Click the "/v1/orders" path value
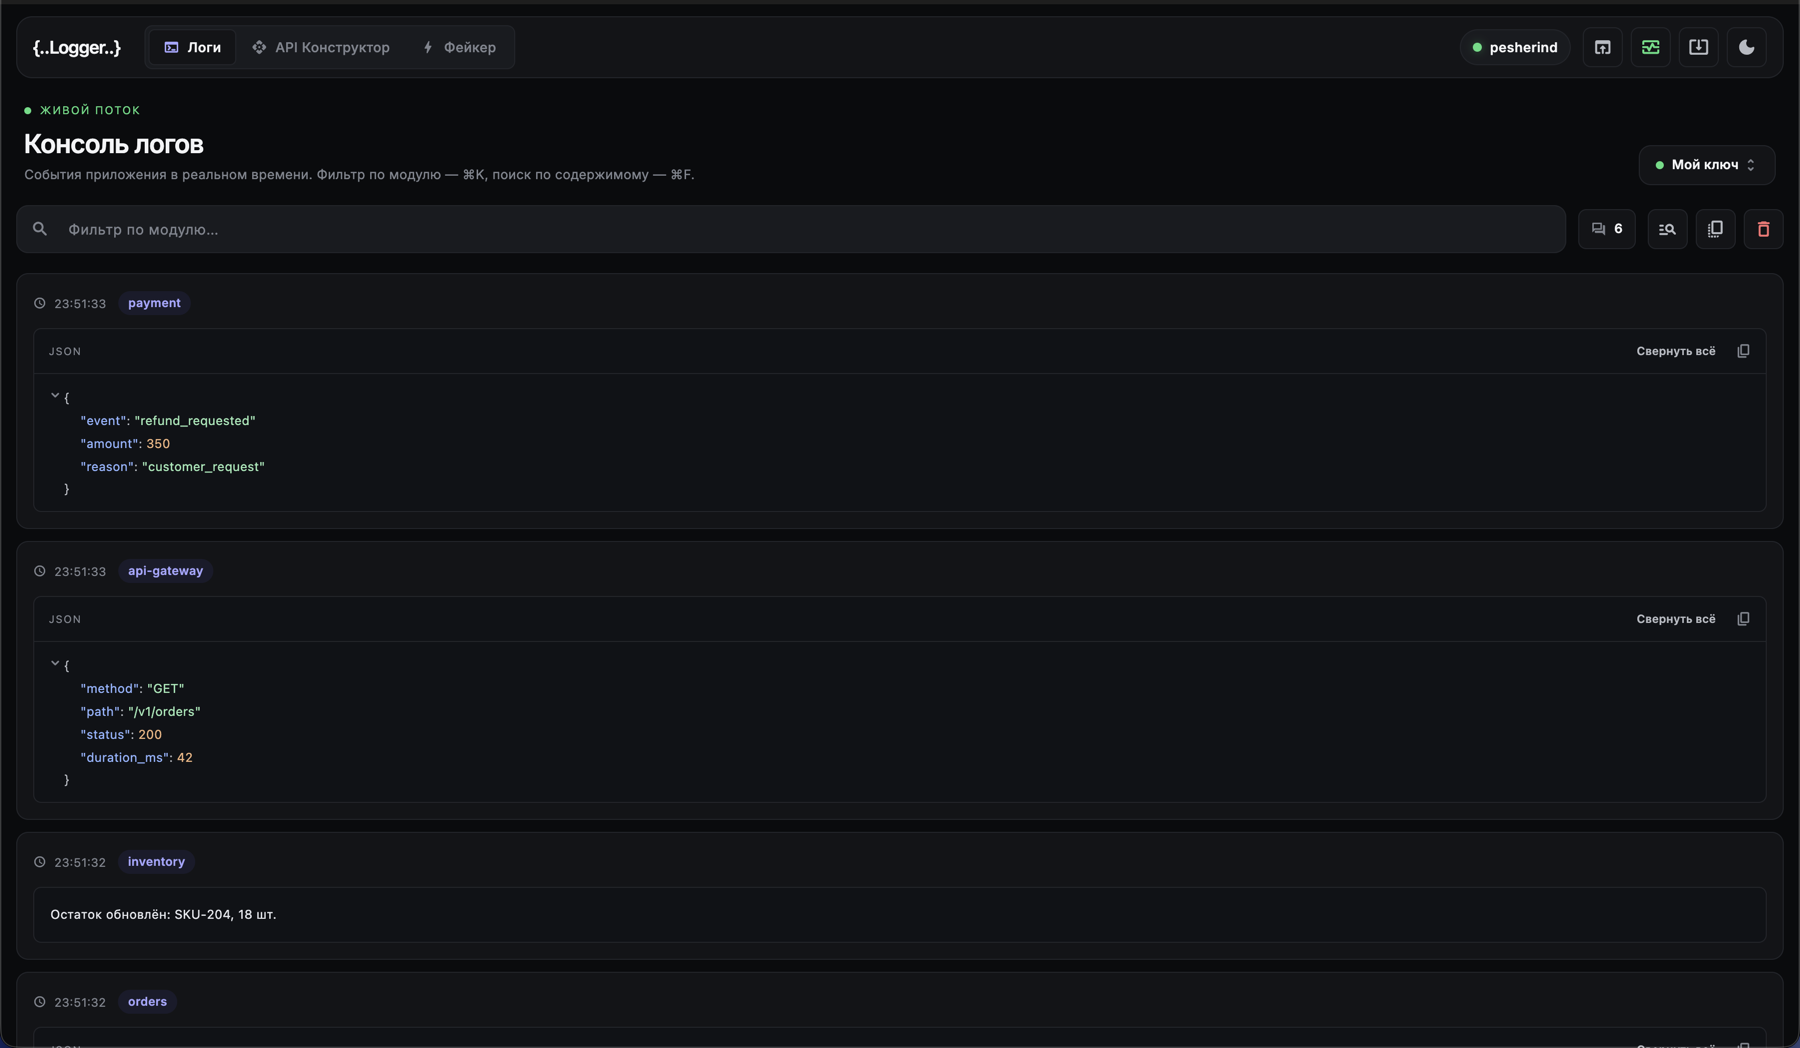The image size is (1800, 1048). [x=164, y=712]
